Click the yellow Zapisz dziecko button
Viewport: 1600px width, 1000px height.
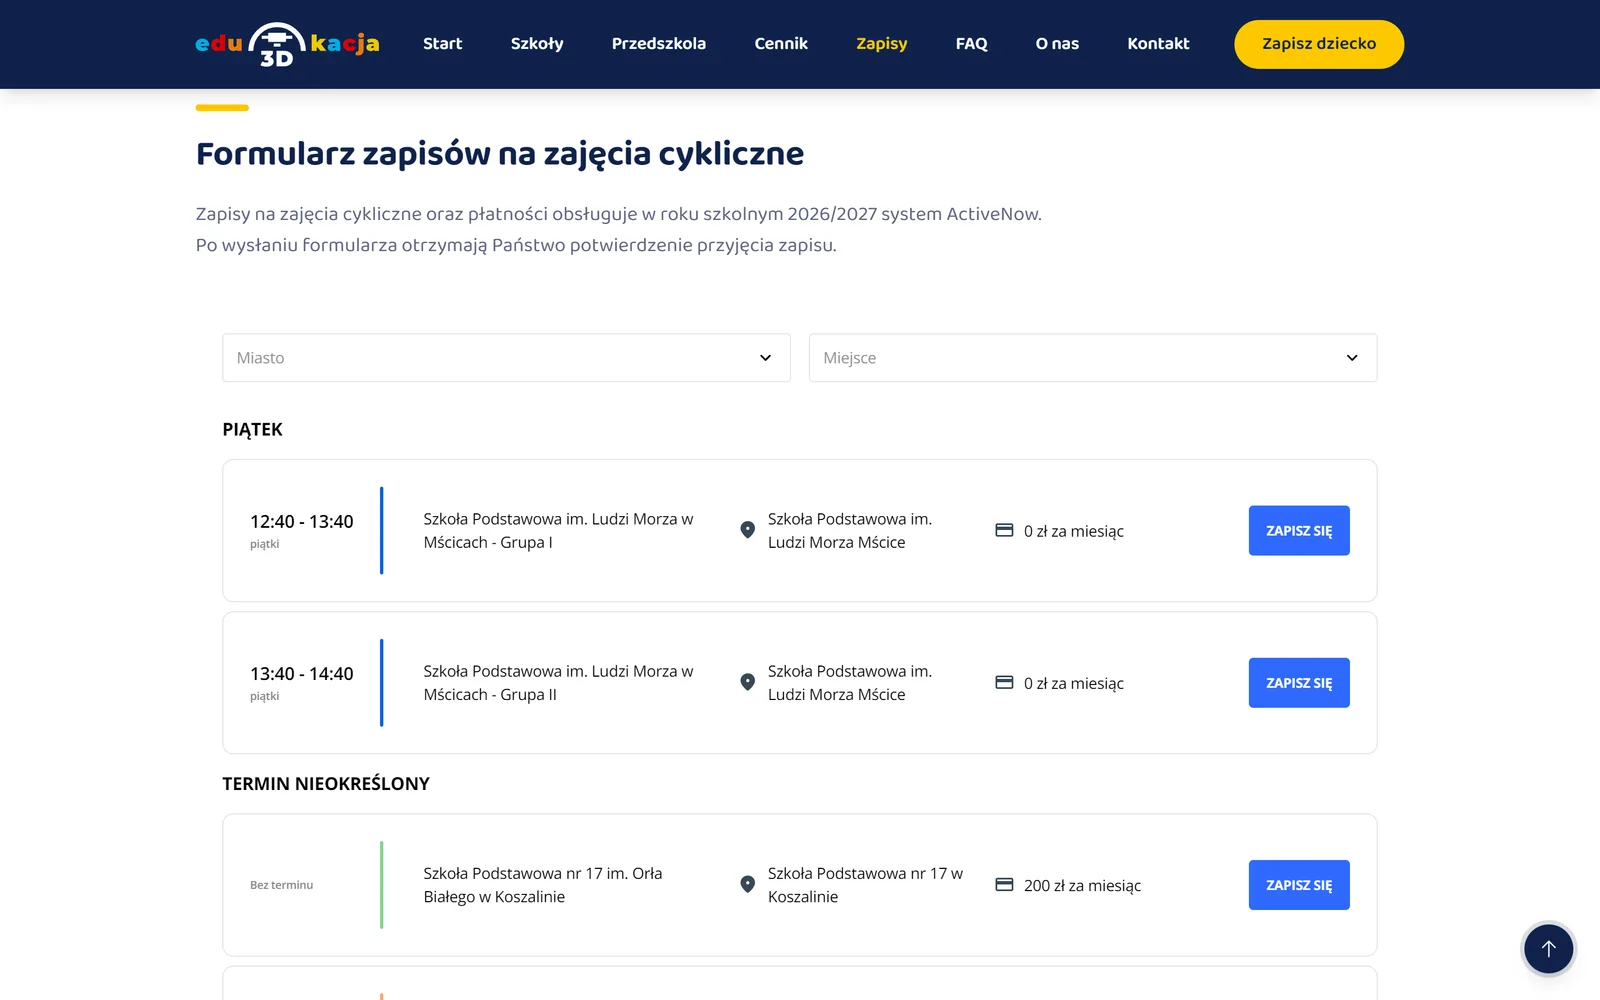1319,44
